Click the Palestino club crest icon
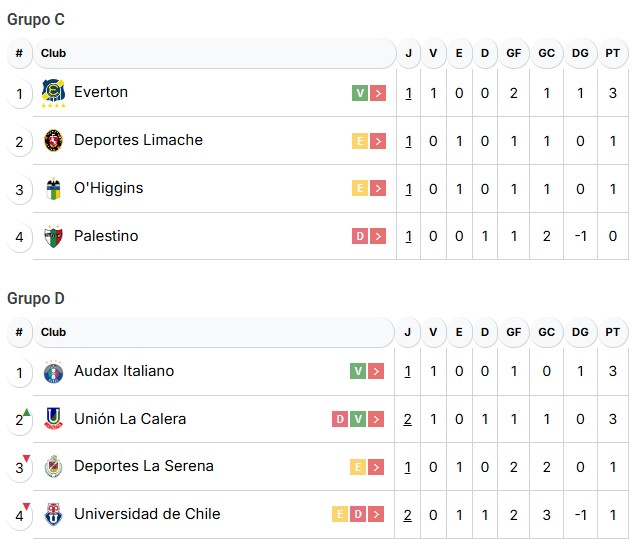 click(x=53, y=237)
